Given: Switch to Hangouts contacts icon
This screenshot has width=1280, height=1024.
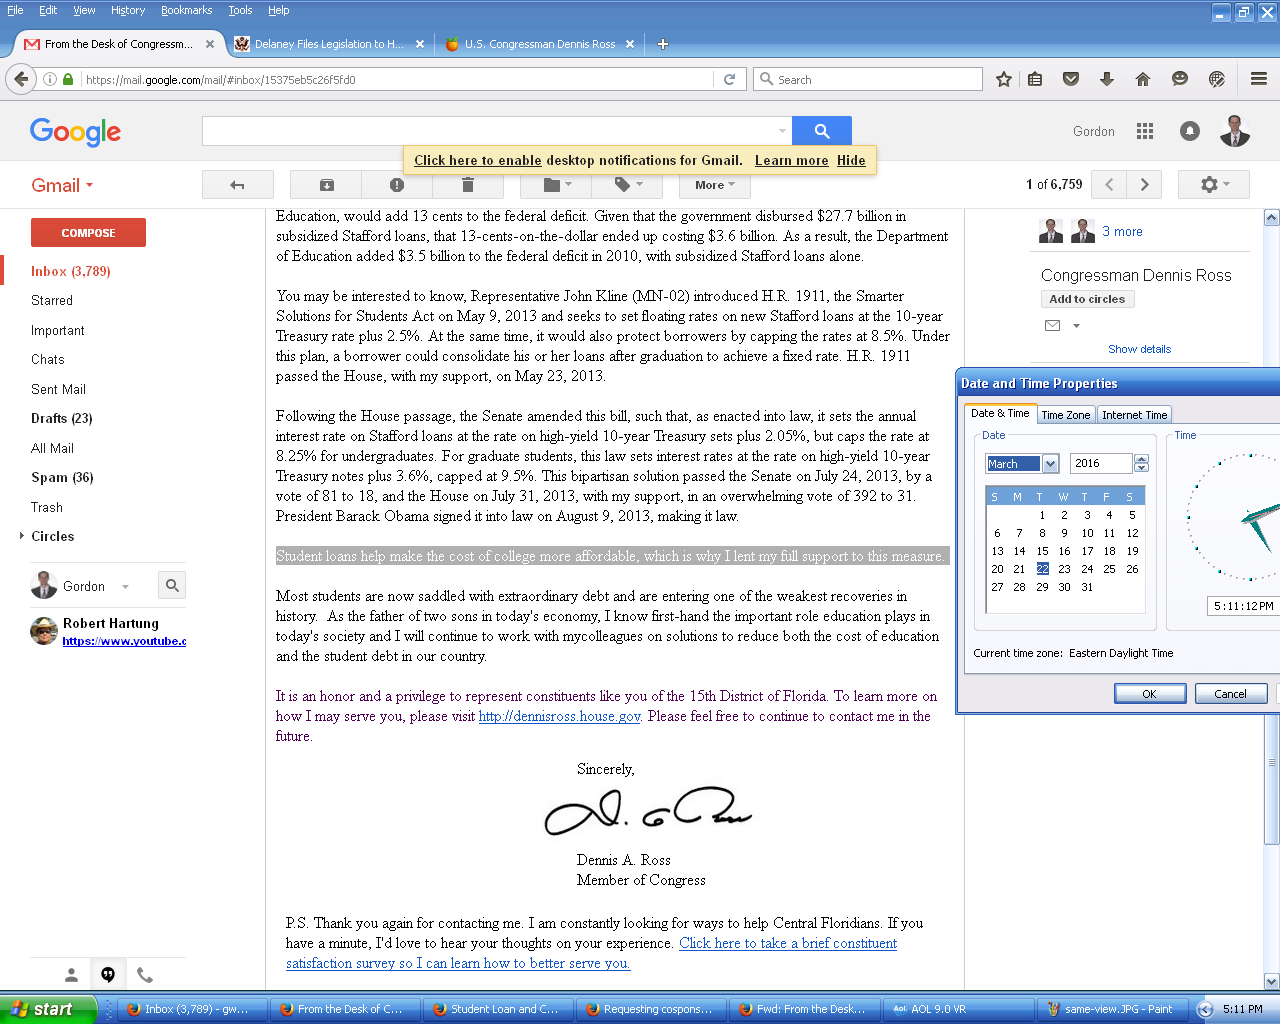Looking at the screenshot, I should point(71,975).
